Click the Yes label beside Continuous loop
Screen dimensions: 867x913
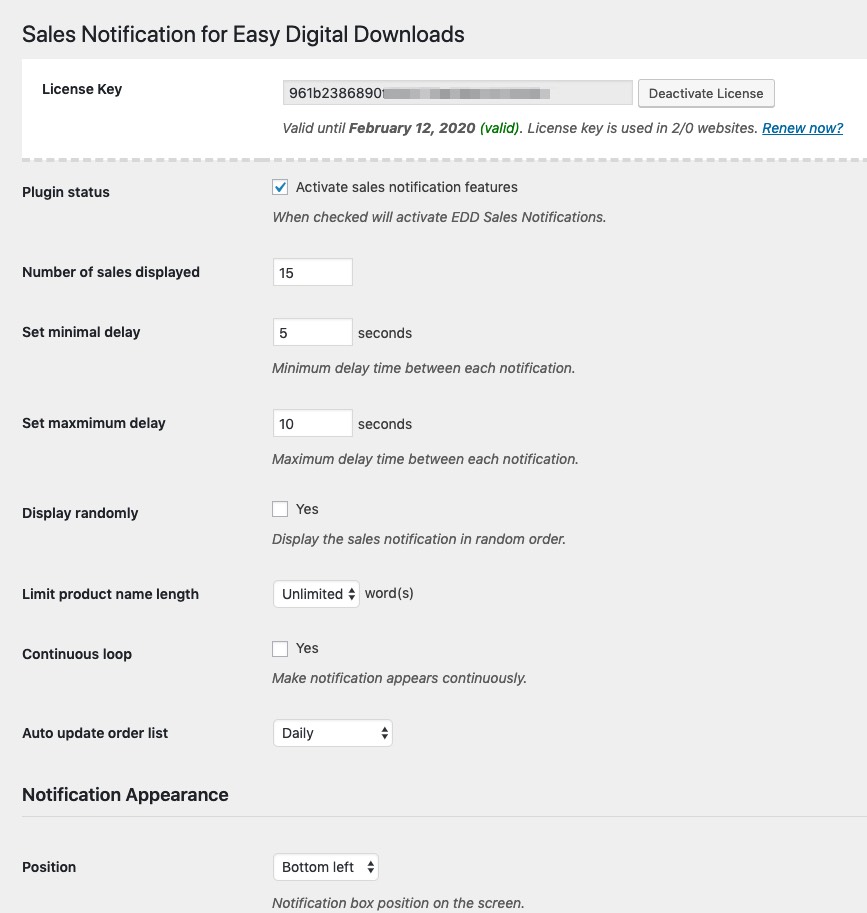(x=307, y=648)
